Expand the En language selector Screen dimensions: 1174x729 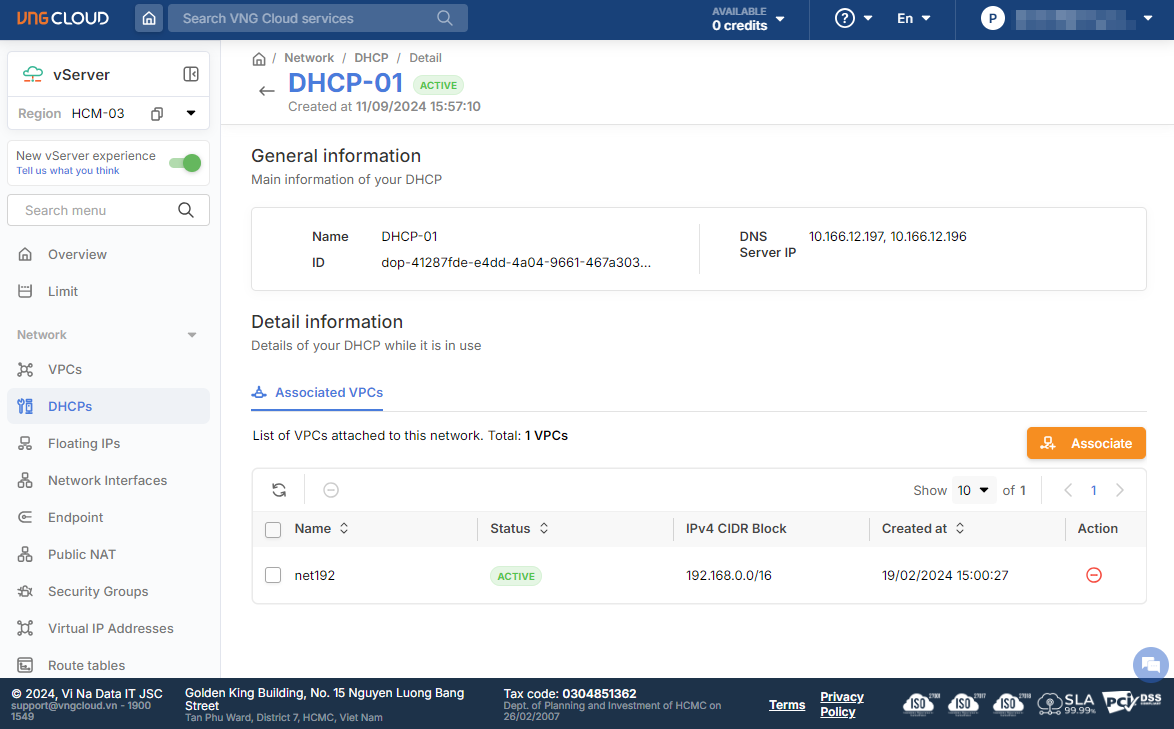[x=913, y=18]
